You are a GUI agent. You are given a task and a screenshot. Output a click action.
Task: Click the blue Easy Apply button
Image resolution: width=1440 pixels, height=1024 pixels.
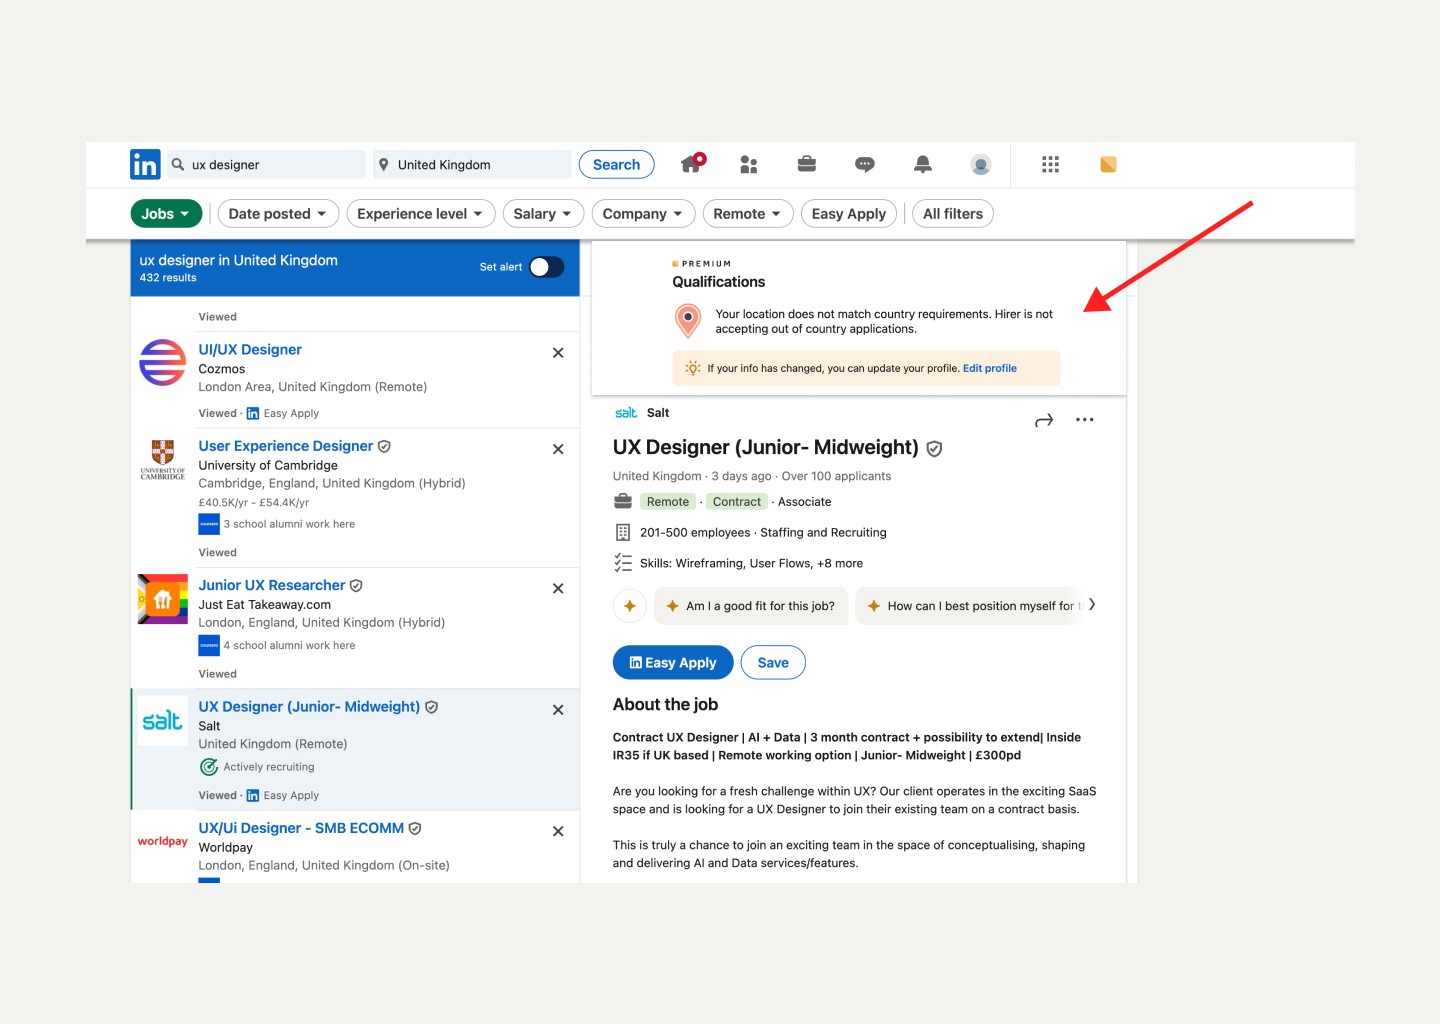click(673, 663)
